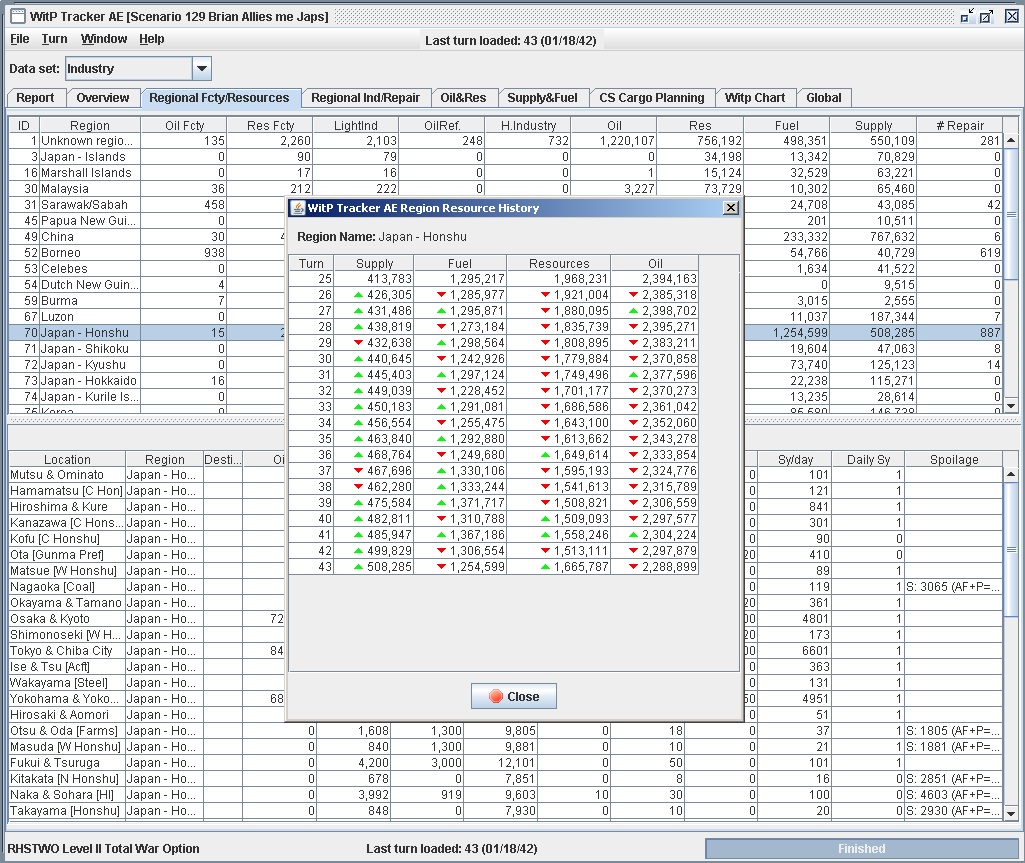Open the Turn menu
This screenshot has height=863, width=1025.
tap(54, 39)
